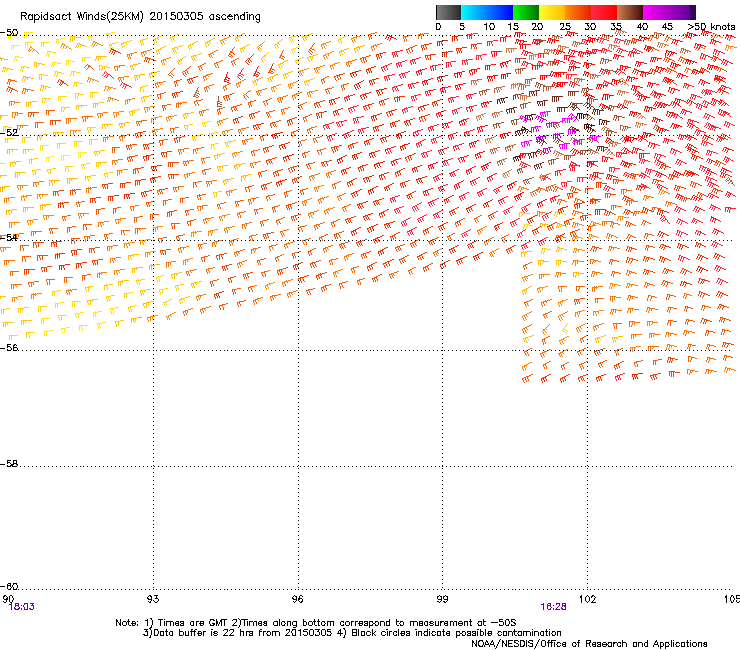Click the 102 longitude axis label
This screenshot has height=650, width=740.
tap(588, 599)
